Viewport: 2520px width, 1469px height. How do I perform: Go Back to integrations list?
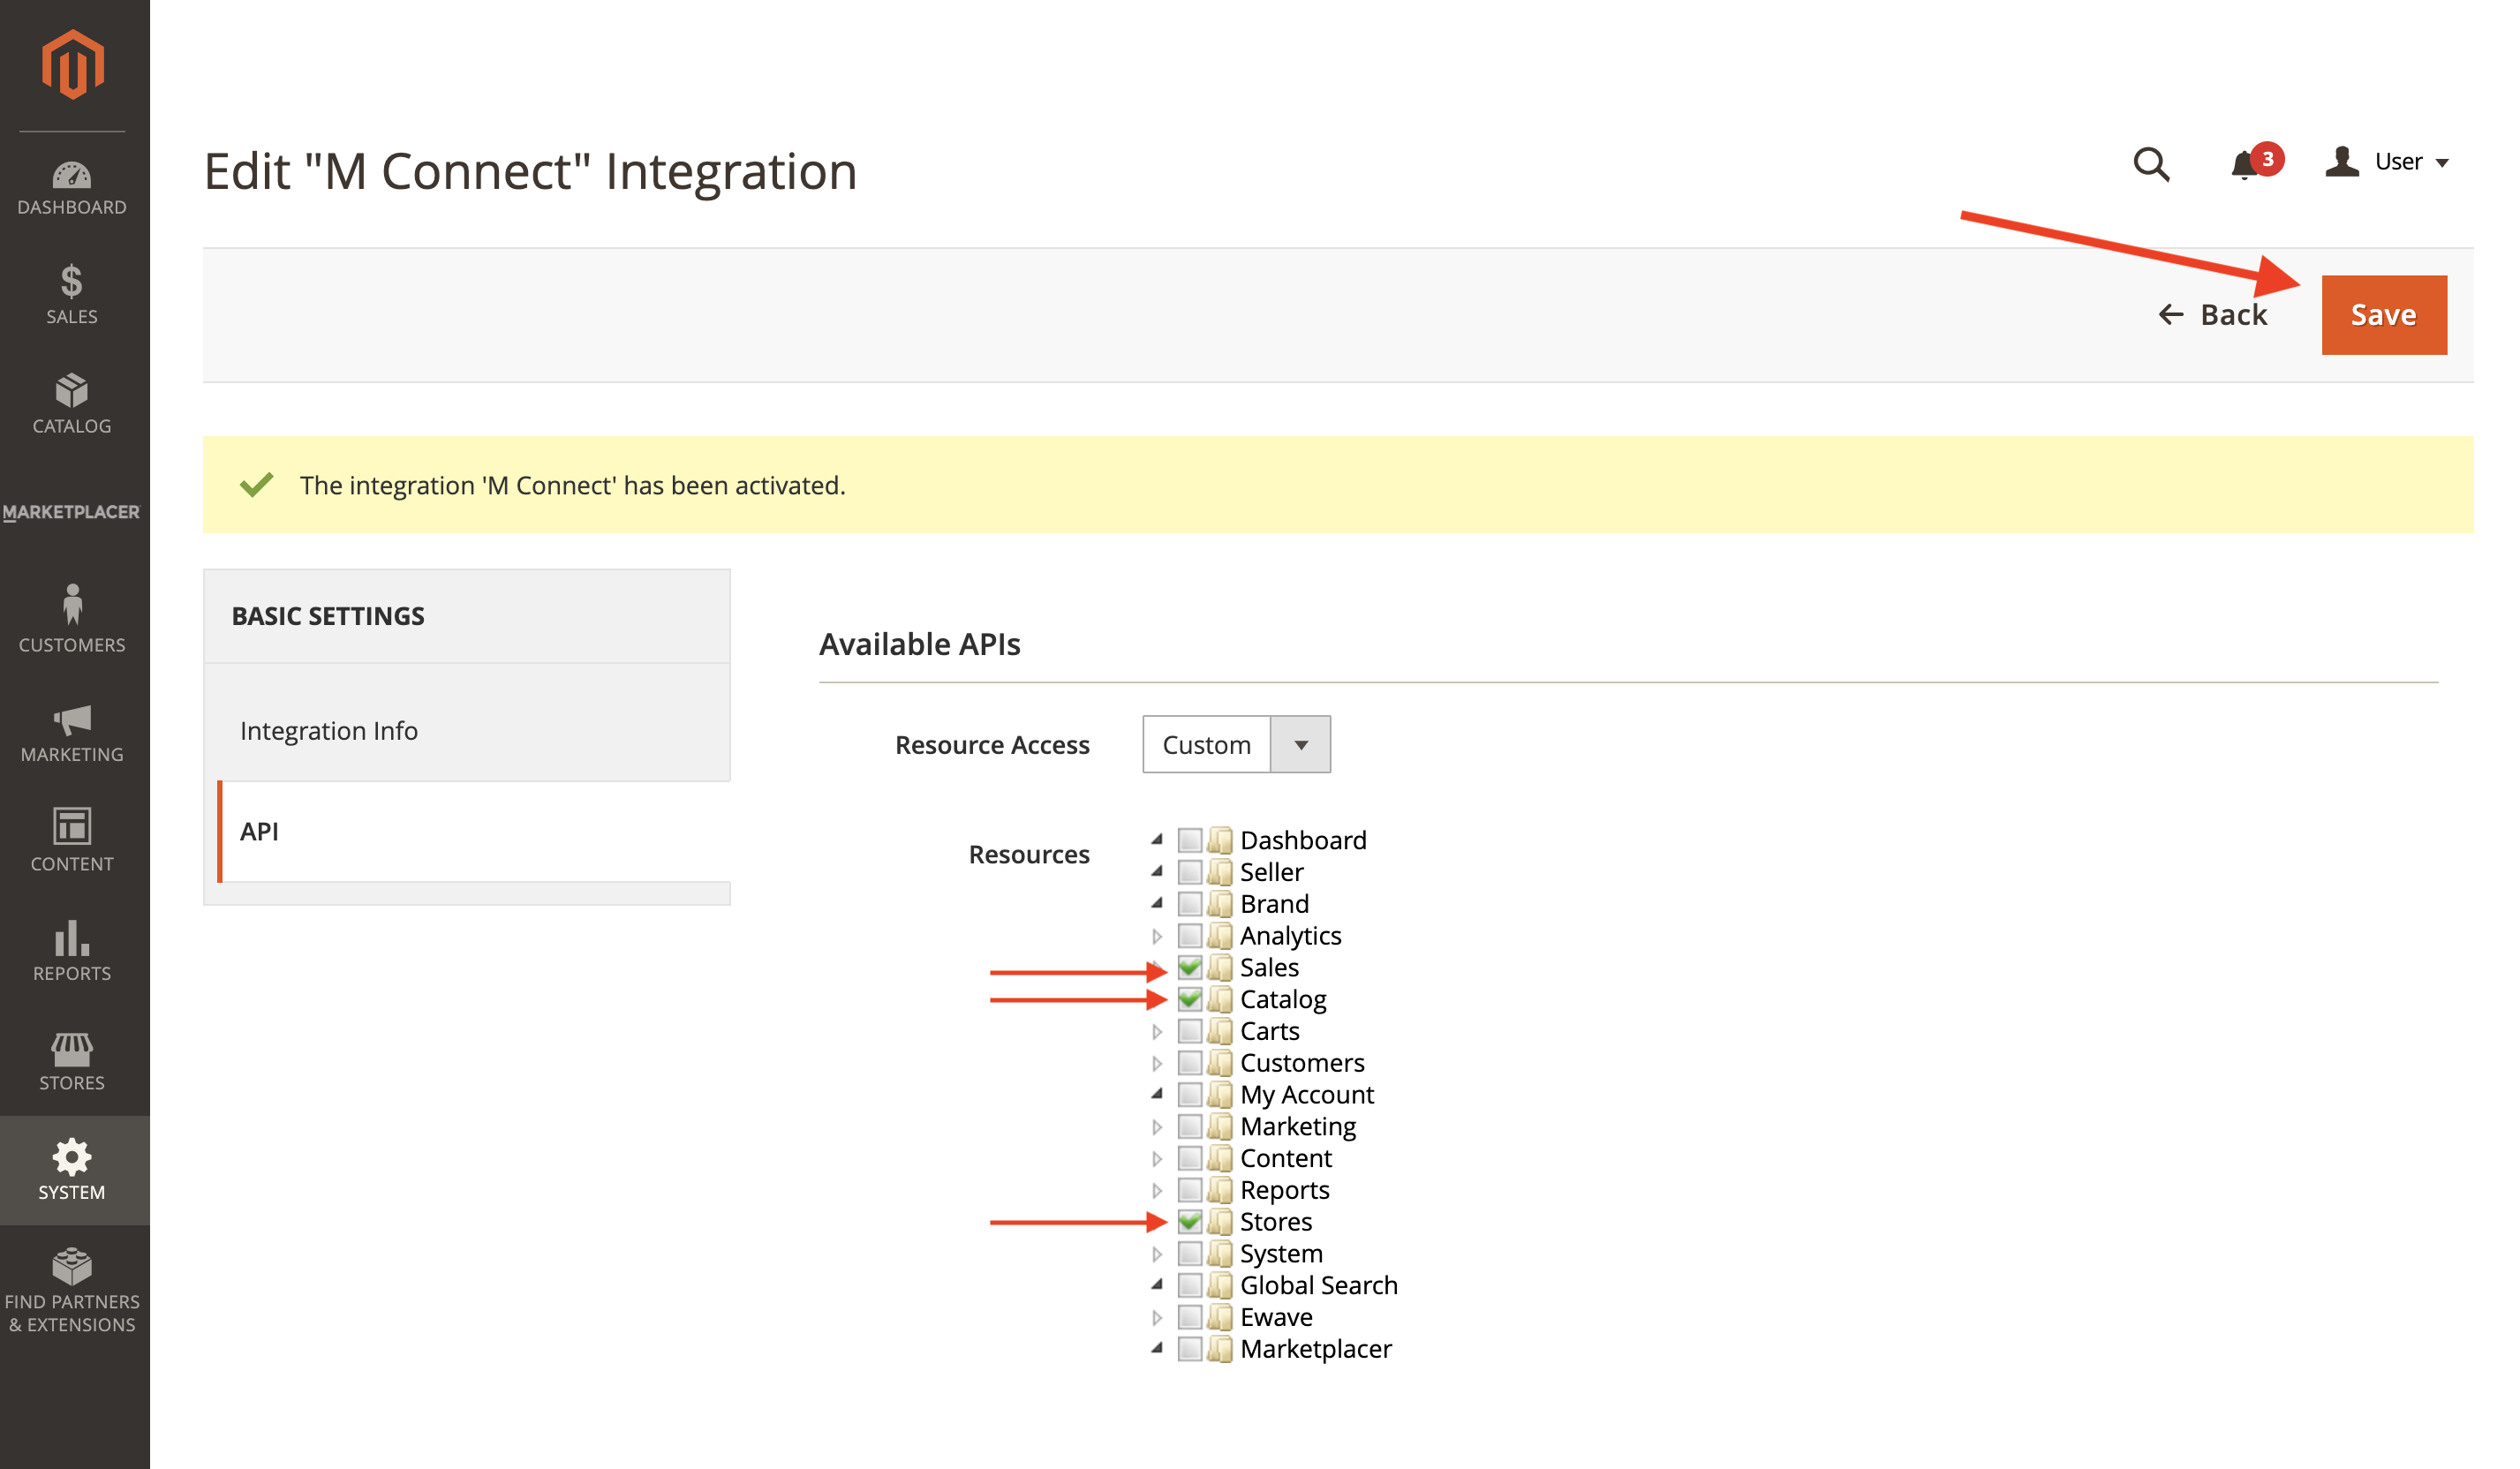pos(2212,315)
